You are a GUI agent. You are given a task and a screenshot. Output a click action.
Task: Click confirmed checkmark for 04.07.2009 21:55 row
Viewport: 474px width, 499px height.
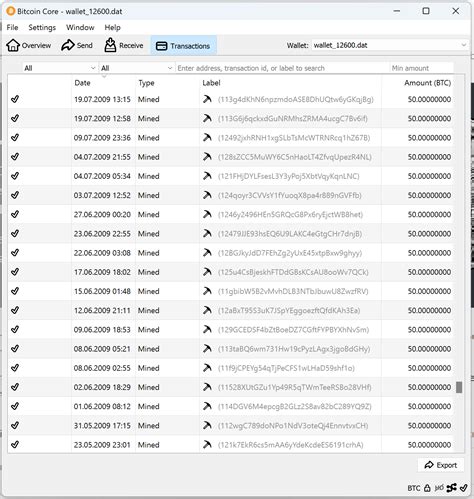coord(15,157)
